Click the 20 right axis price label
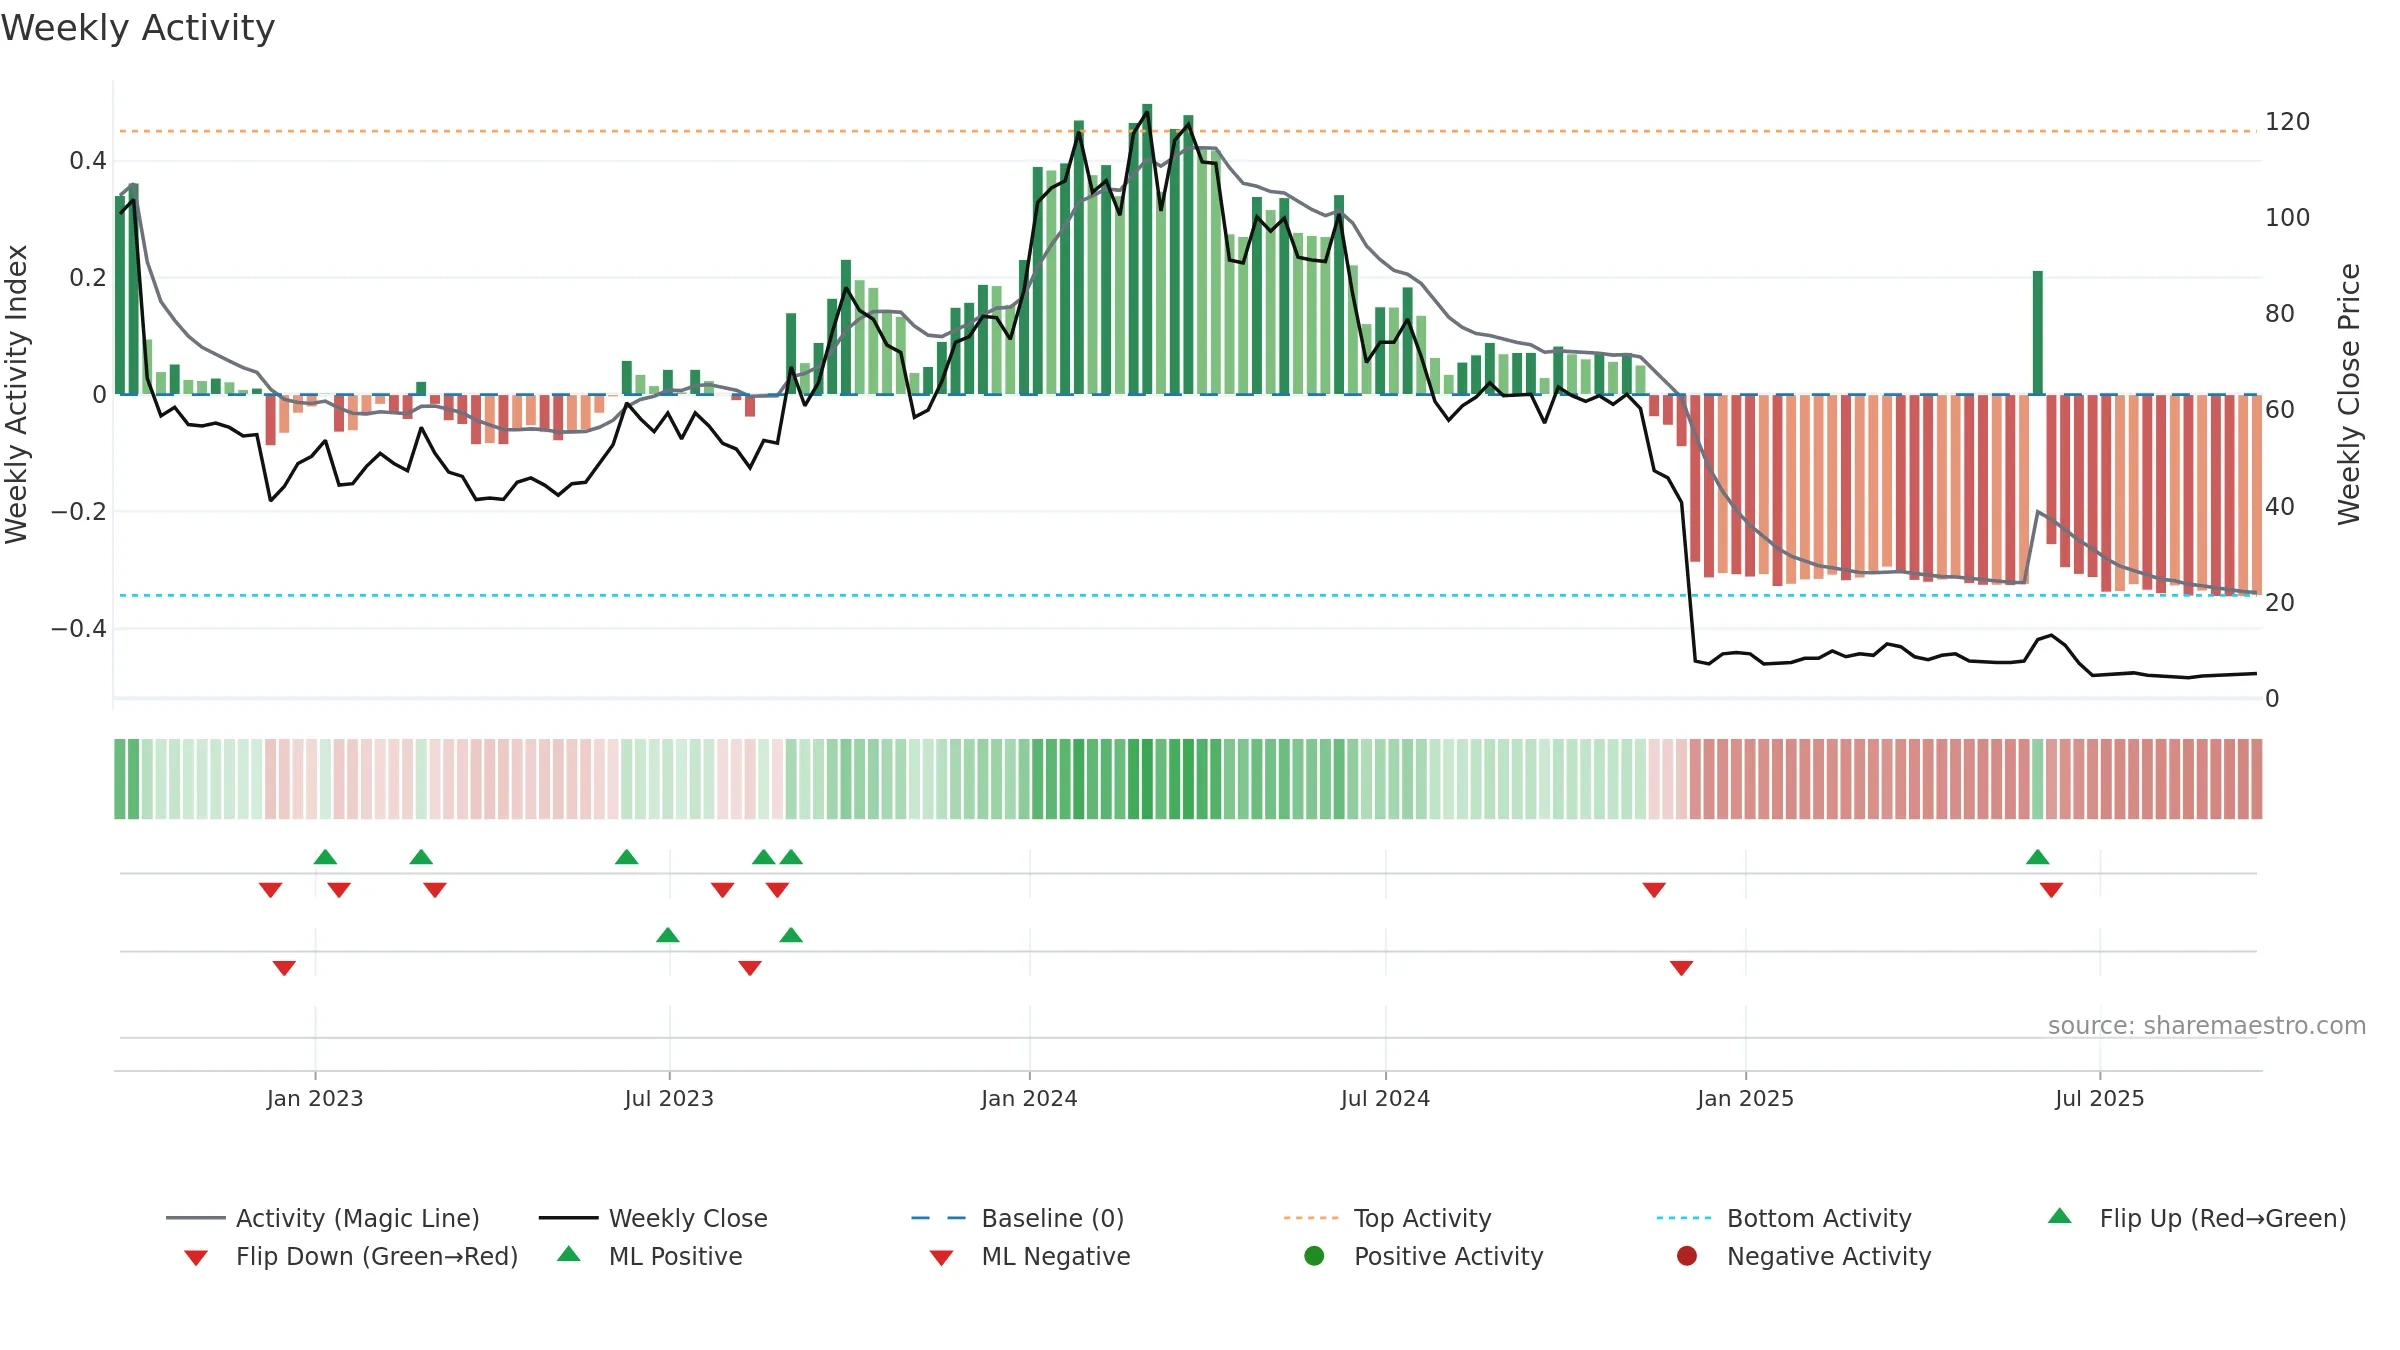This screenshot has height=1350, width=2400. (2280, 602)
